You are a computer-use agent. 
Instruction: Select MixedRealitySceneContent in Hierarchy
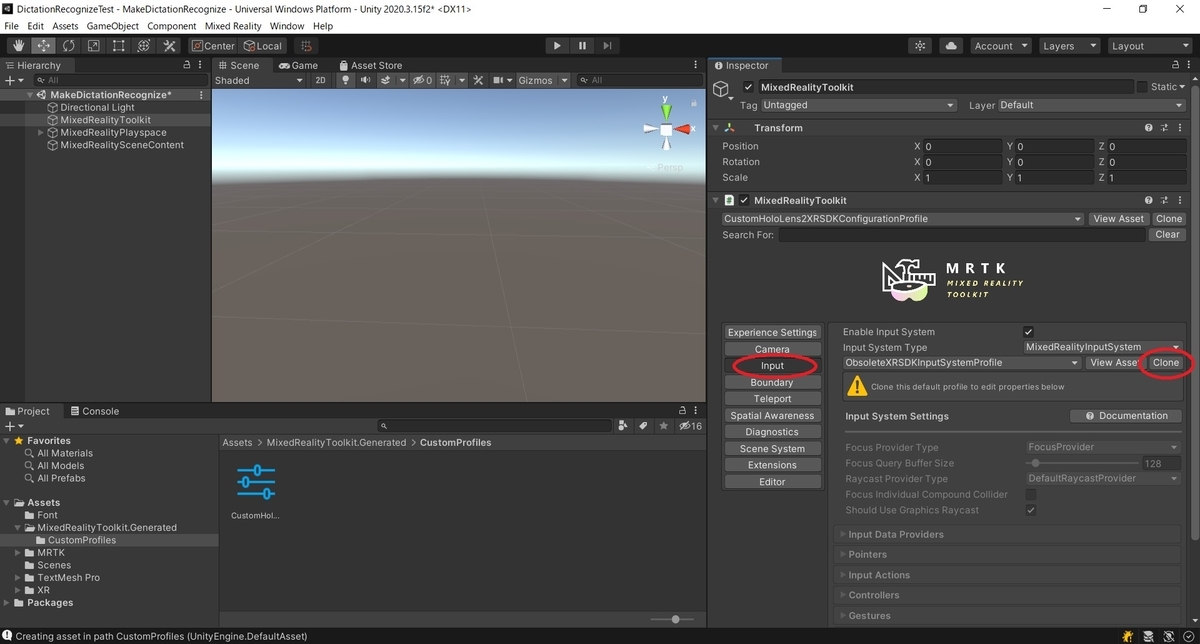[122, 145]
